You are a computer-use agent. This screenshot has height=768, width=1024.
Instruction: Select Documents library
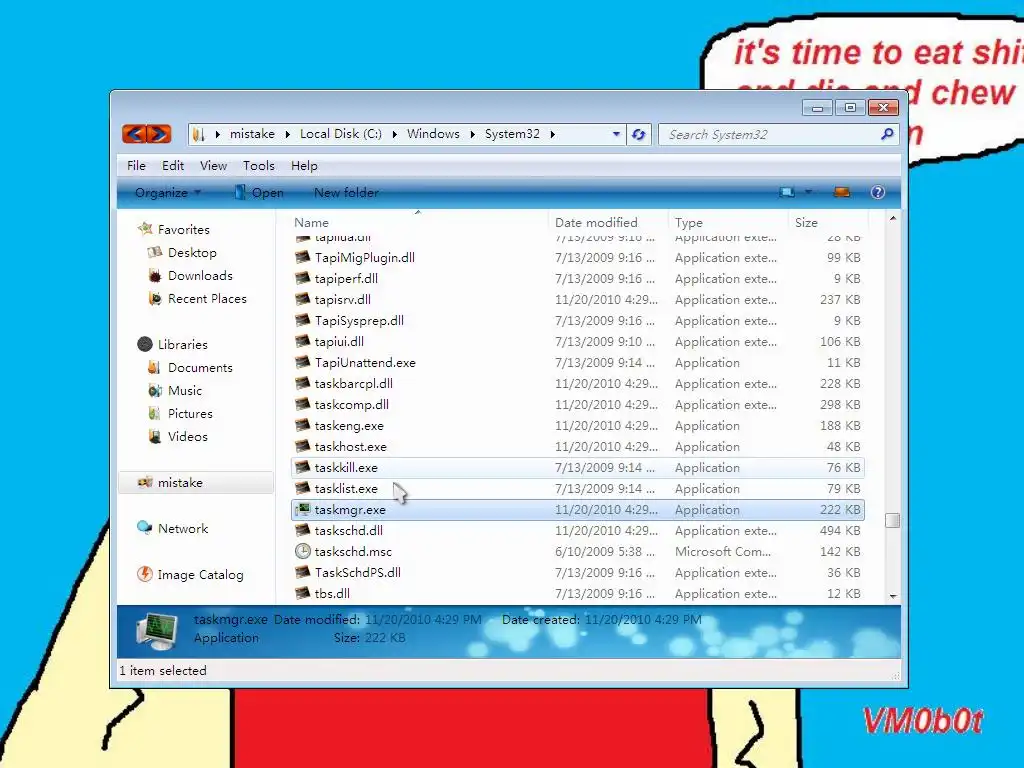pyautogui.click(x=190, y=368)
